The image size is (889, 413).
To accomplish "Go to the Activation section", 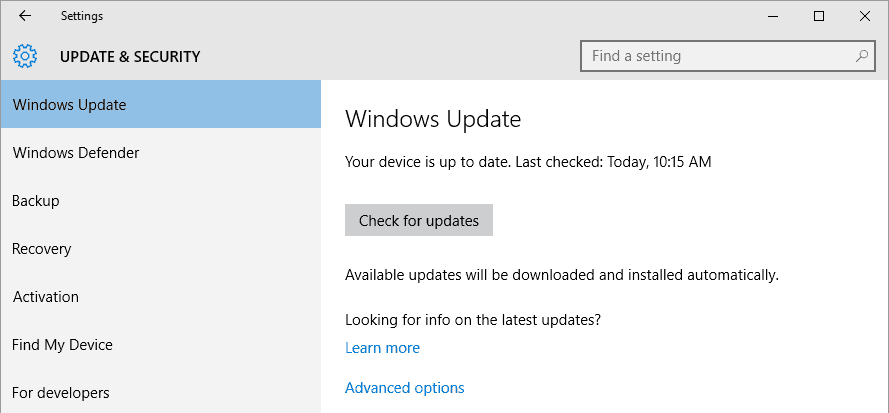I will pos(45,297).
